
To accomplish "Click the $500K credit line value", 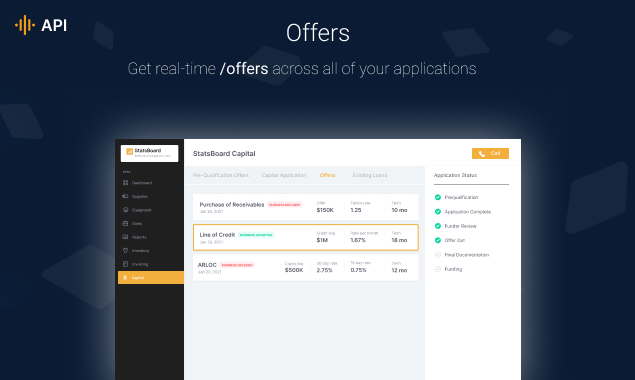I will point(294,270).
